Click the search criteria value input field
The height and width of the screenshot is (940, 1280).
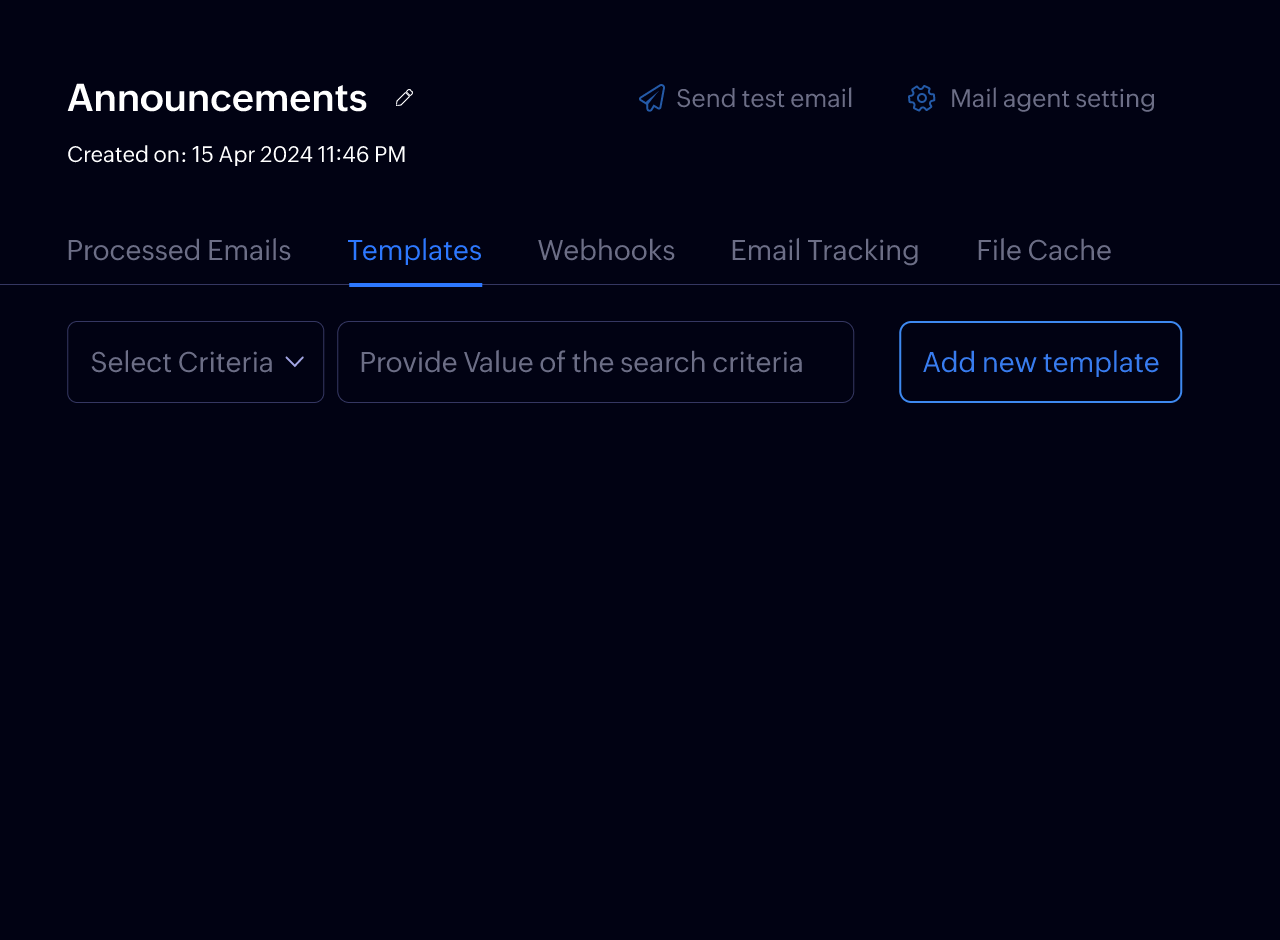[595, 361]
